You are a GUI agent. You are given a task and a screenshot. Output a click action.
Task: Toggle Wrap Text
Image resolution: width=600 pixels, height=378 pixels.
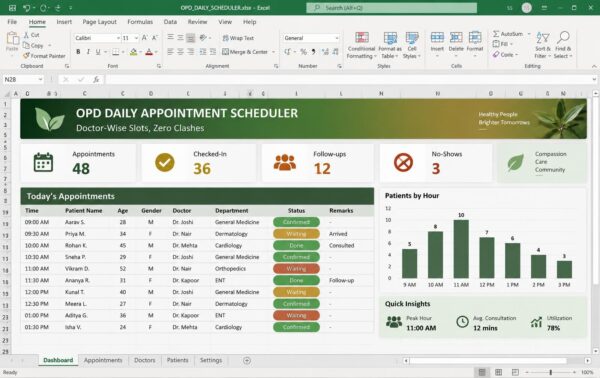[x=238, y=38]
